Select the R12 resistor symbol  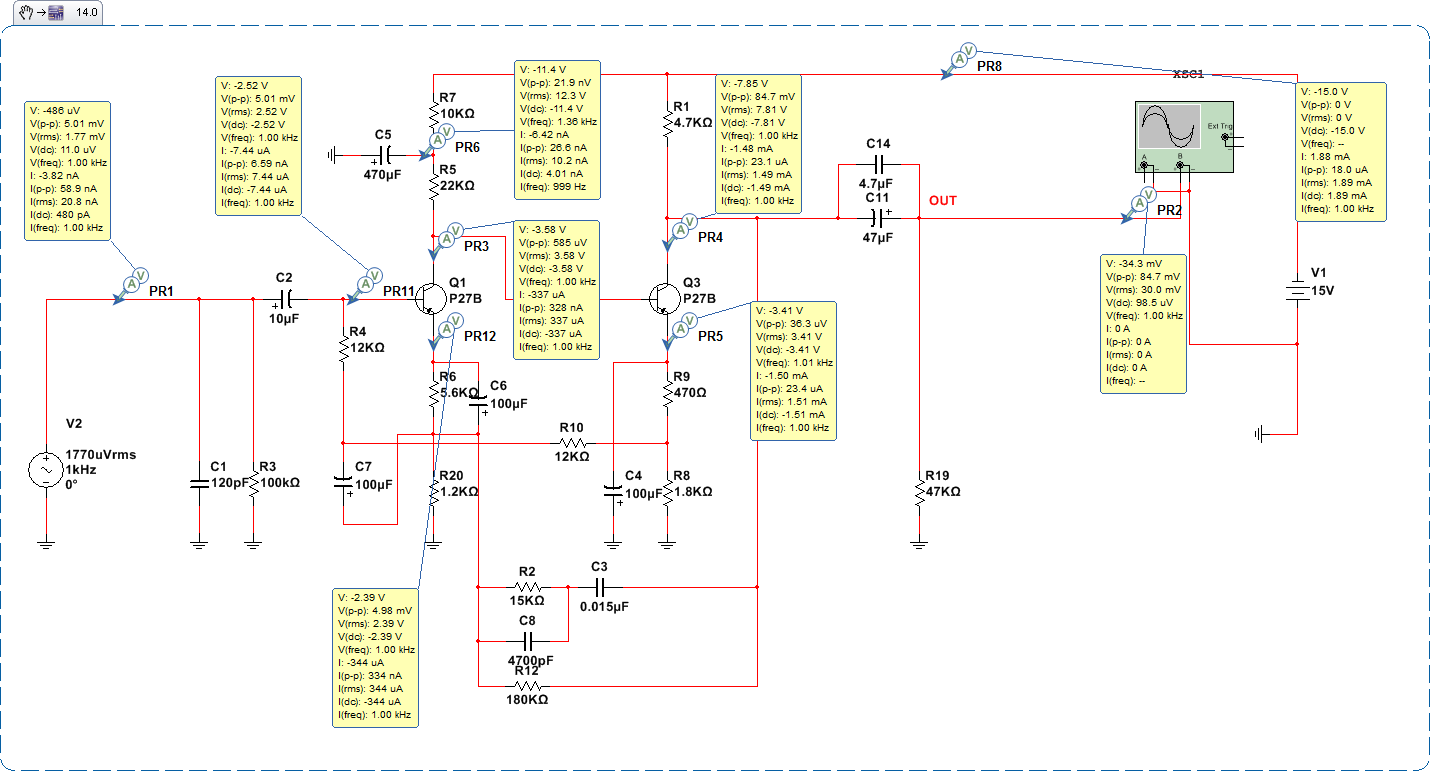tap(527, 686)
